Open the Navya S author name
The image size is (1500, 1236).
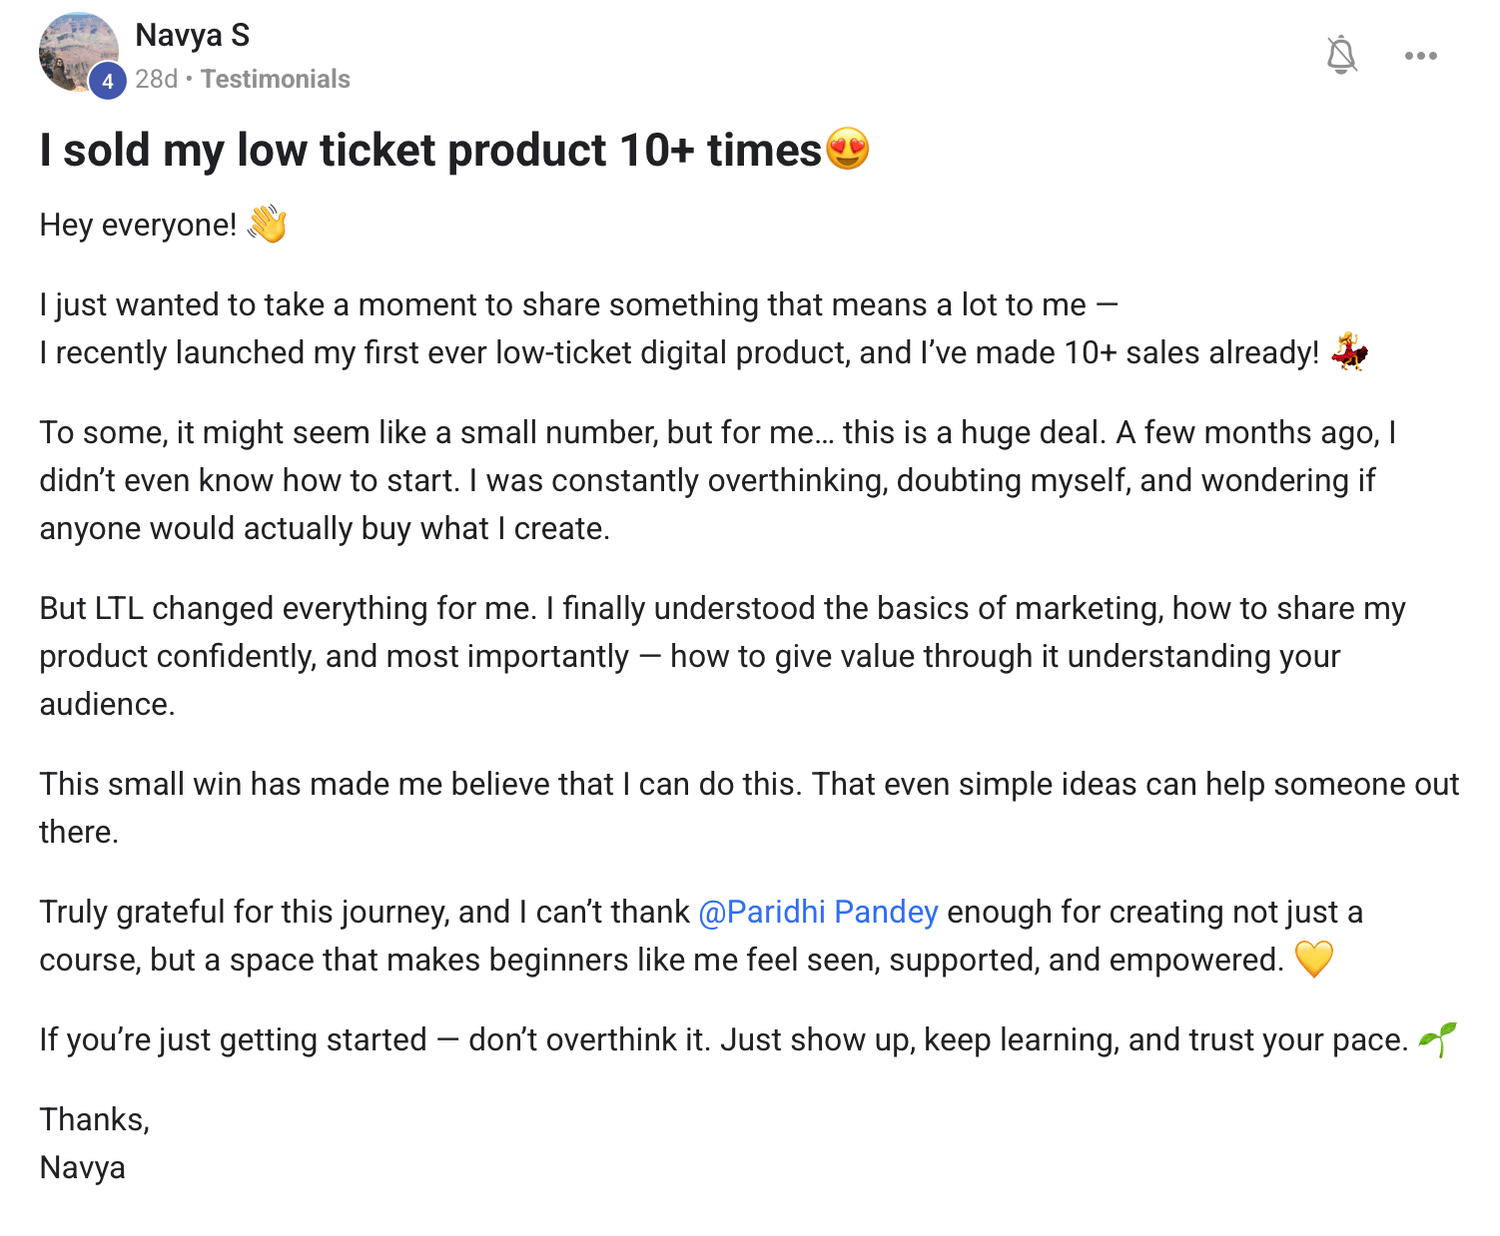192,35
